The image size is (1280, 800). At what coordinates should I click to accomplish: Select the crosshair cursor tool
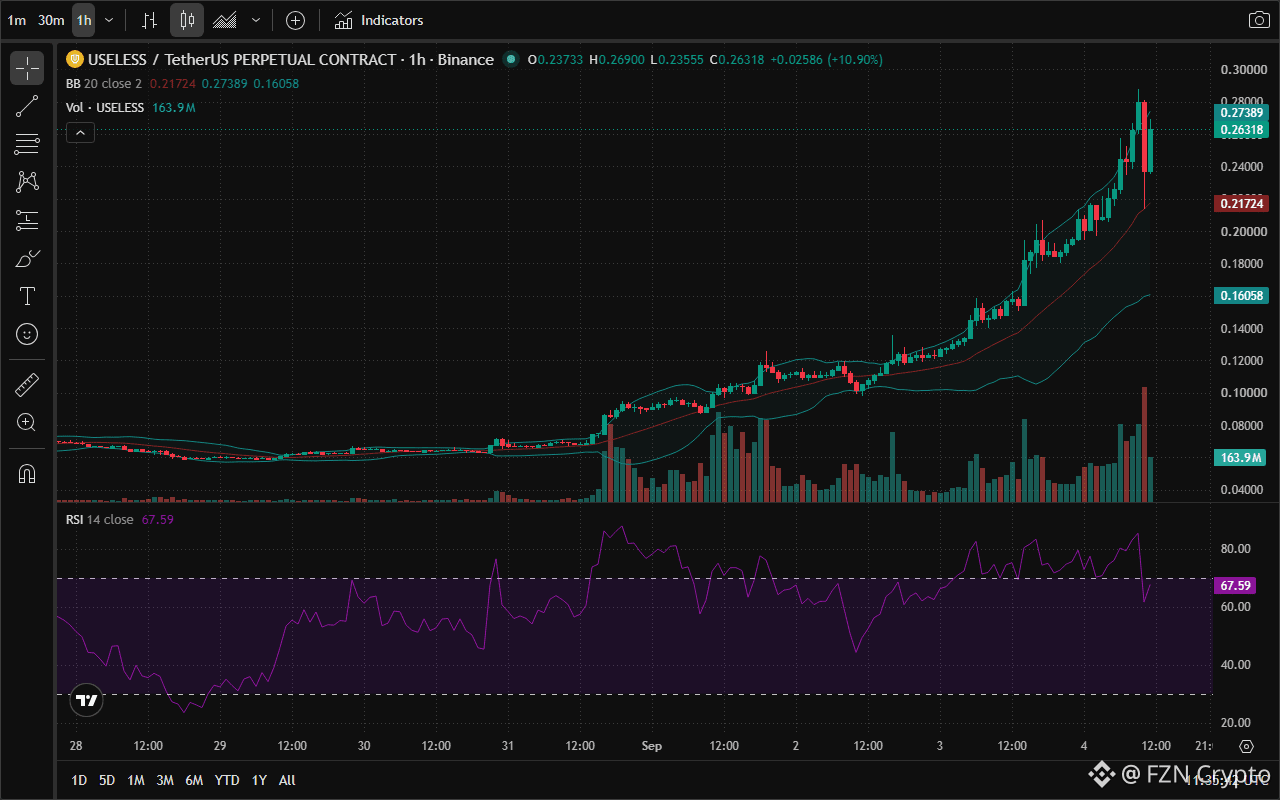27,68
